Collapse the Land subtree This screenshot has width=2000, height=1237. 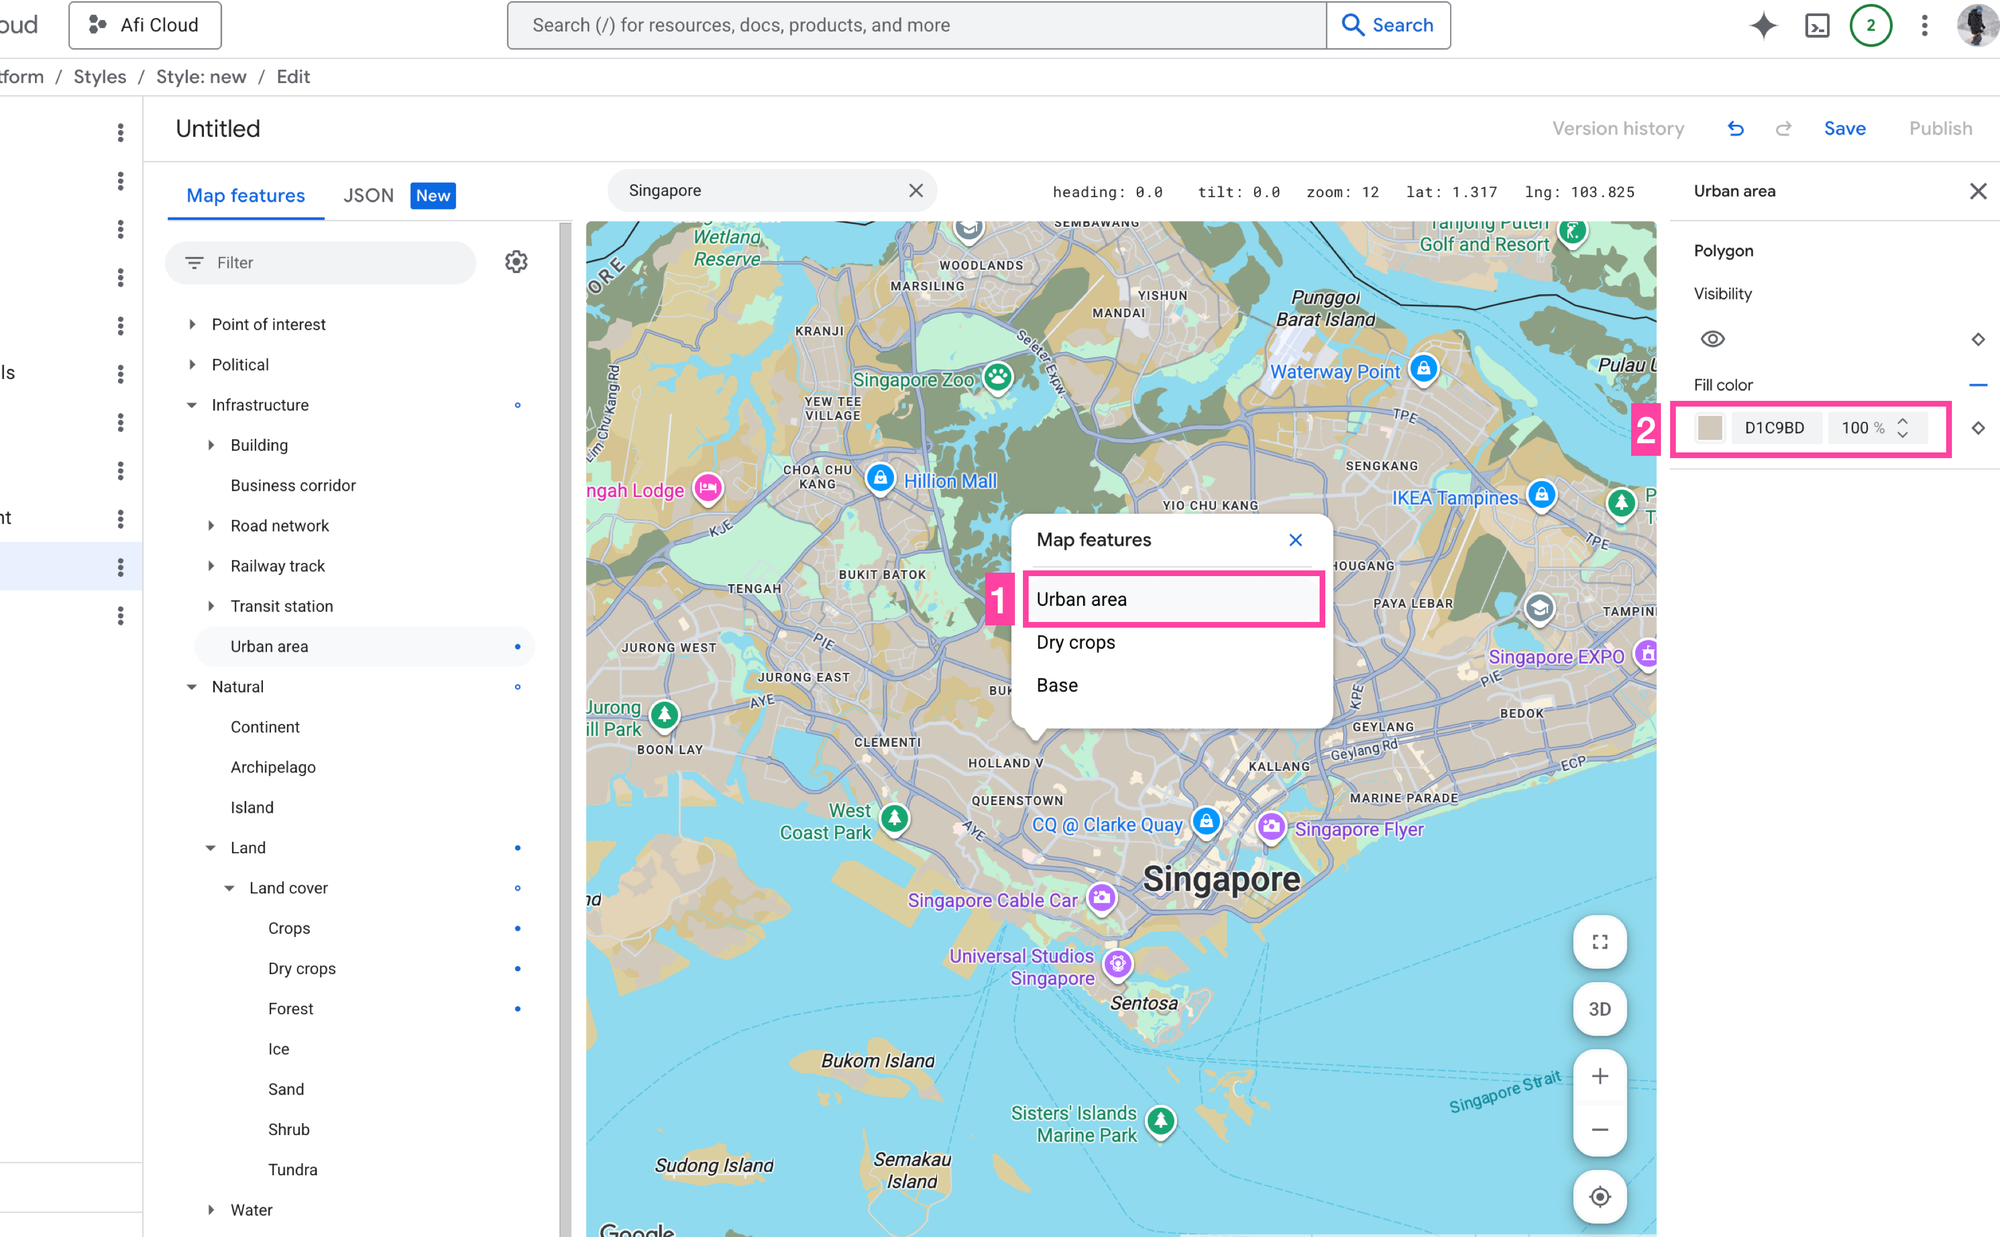211,848
